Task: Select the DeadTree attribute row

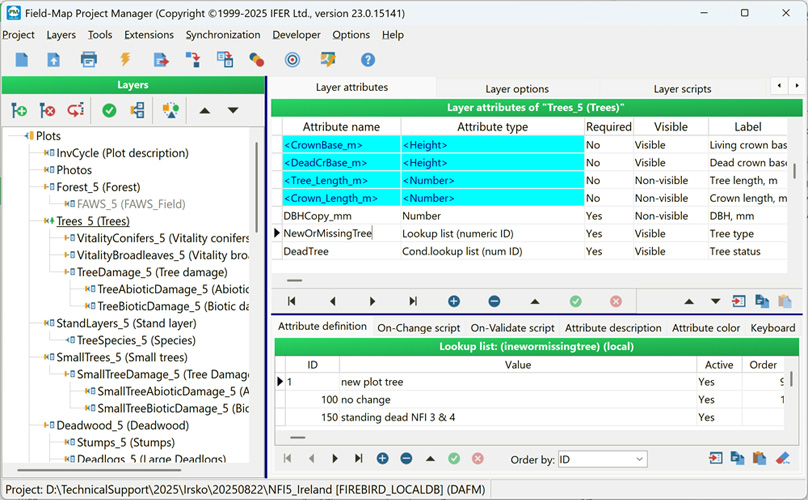Action: pyautogui.click(x=306, y=252)
